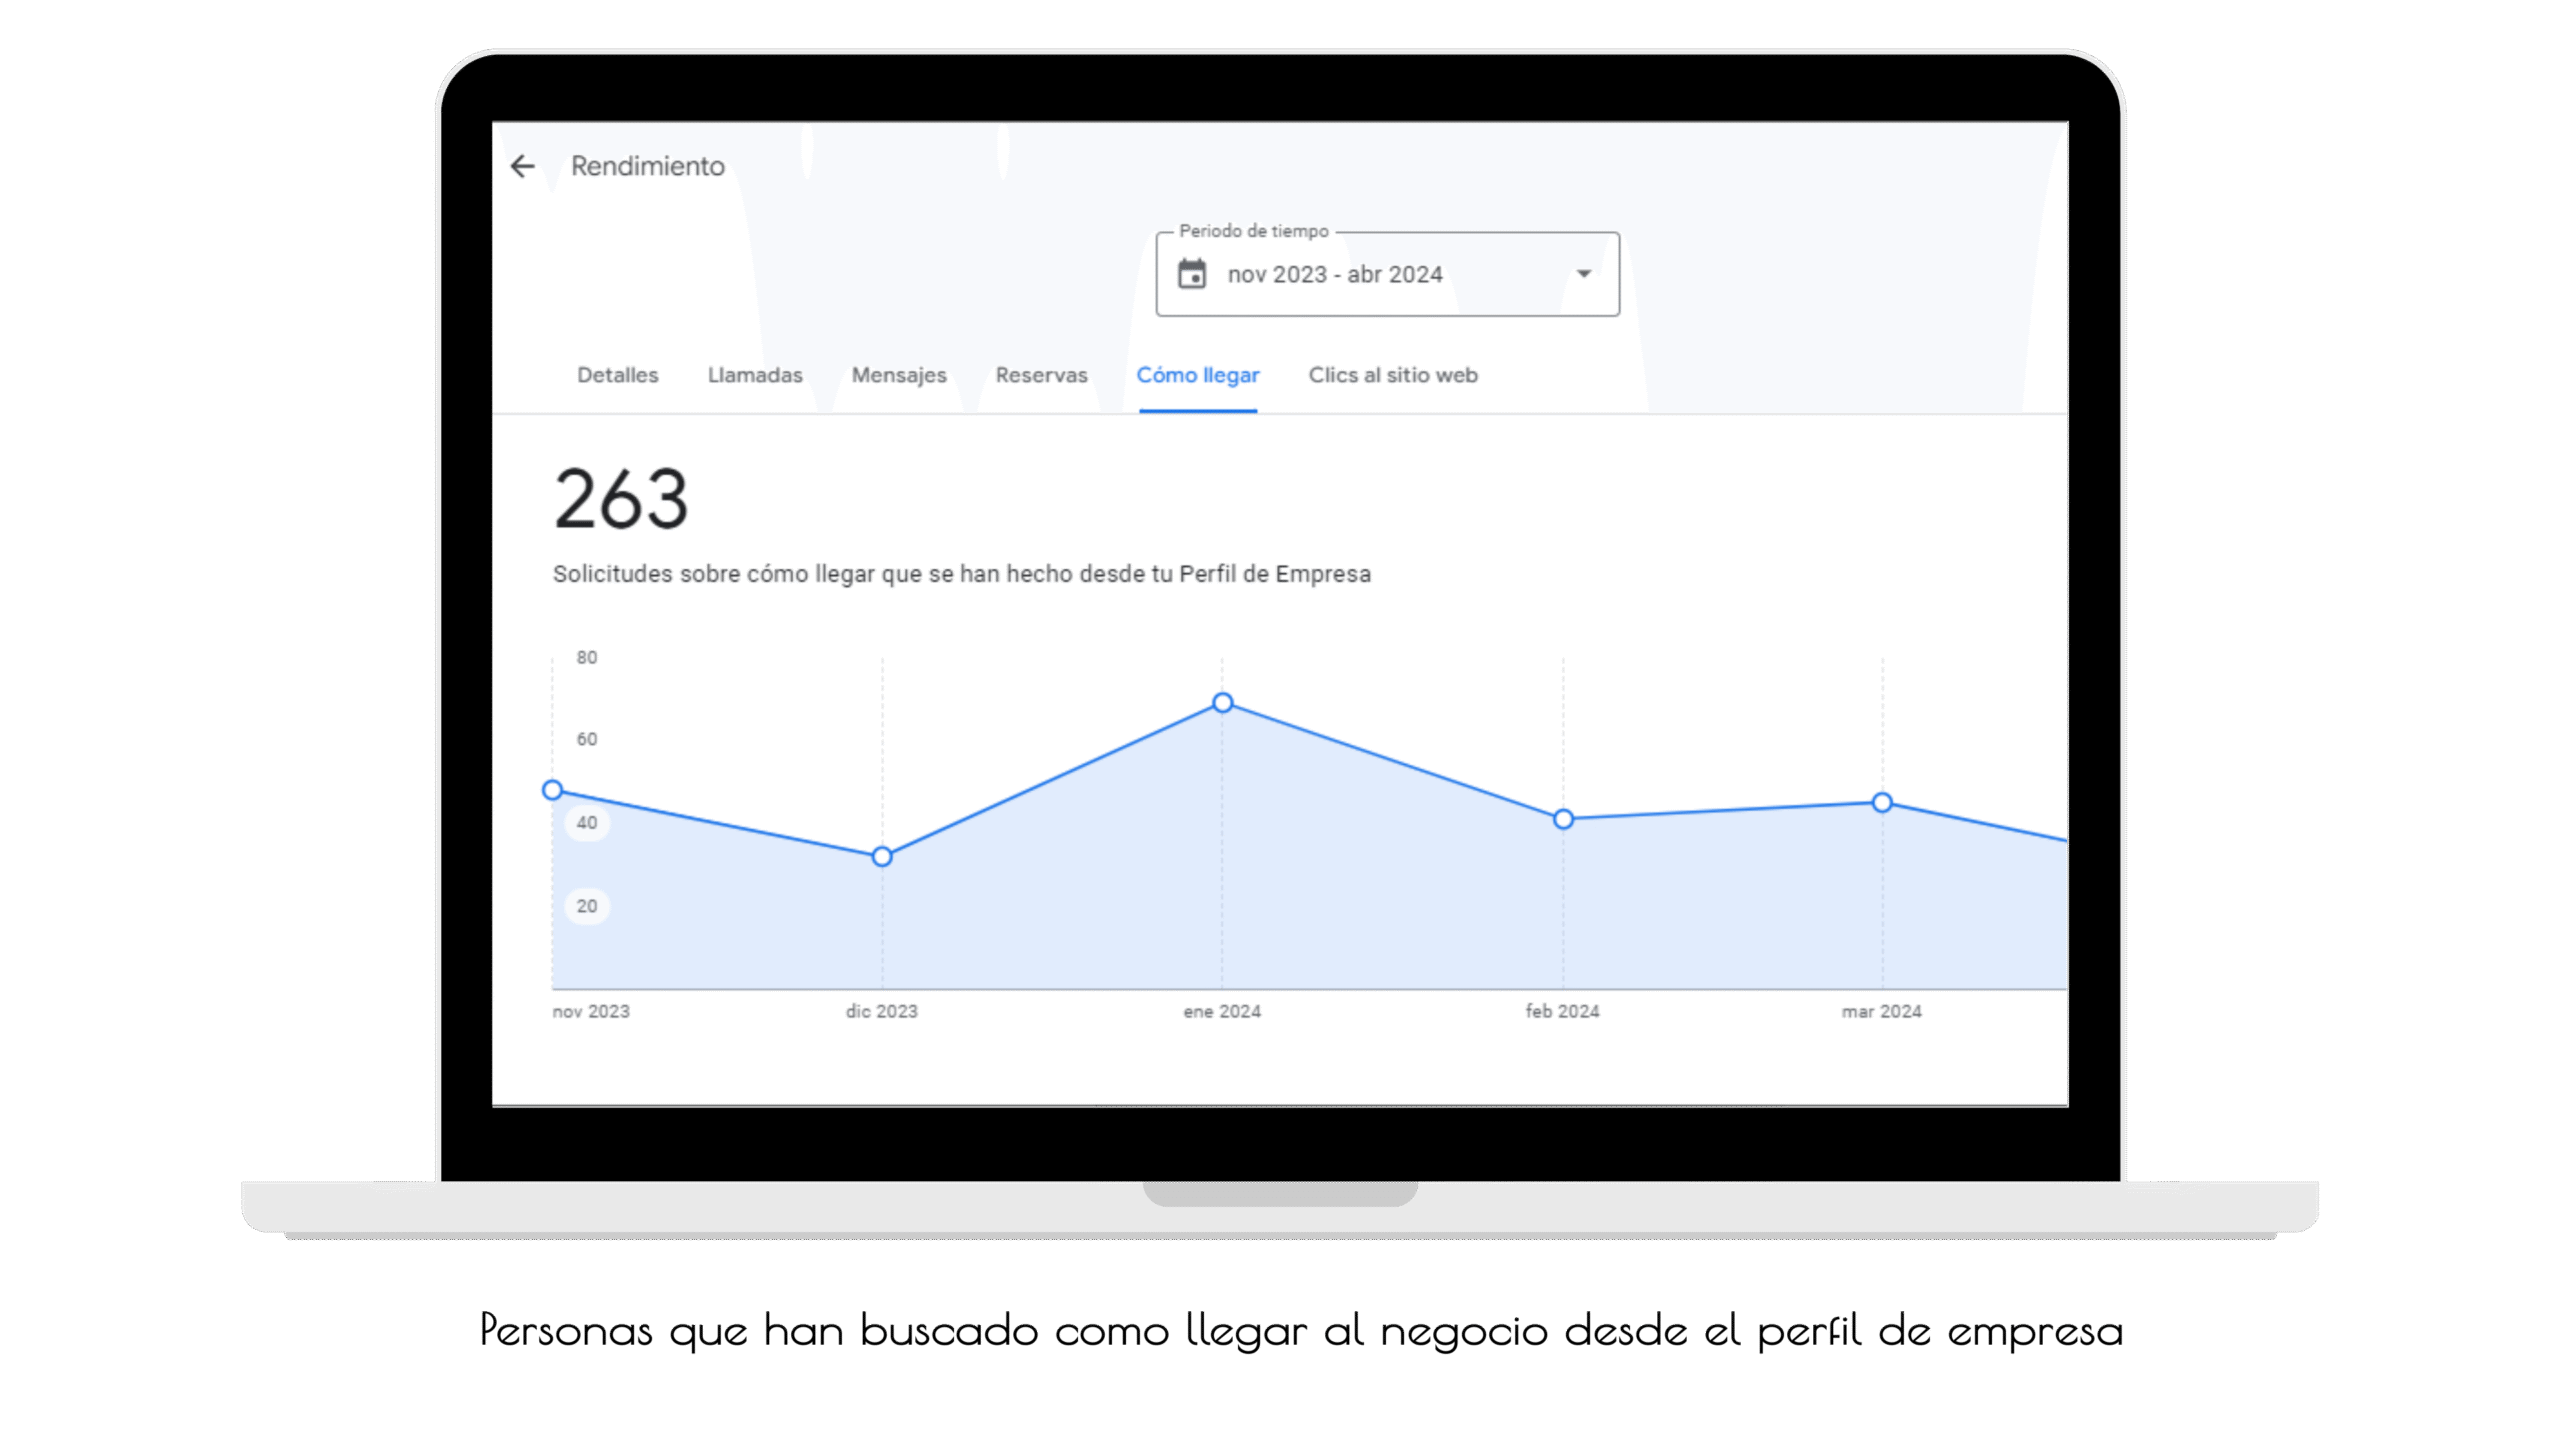Click the dic 2023 data point
Screen dimensions: 2560x1440
point(881,857)
